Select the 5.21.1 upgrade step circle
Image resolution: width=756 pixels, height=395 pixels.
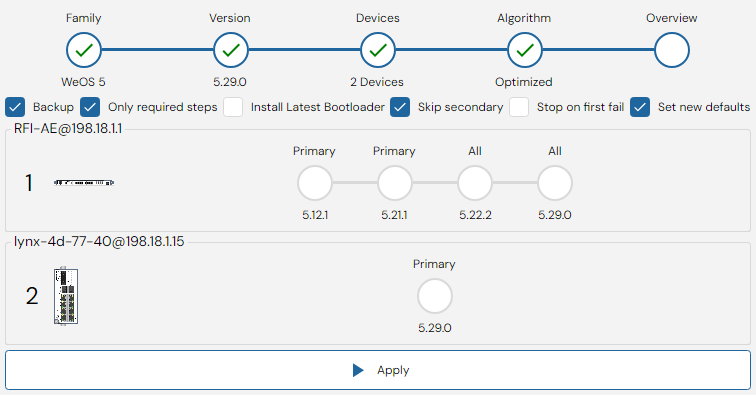pos(395,183)
